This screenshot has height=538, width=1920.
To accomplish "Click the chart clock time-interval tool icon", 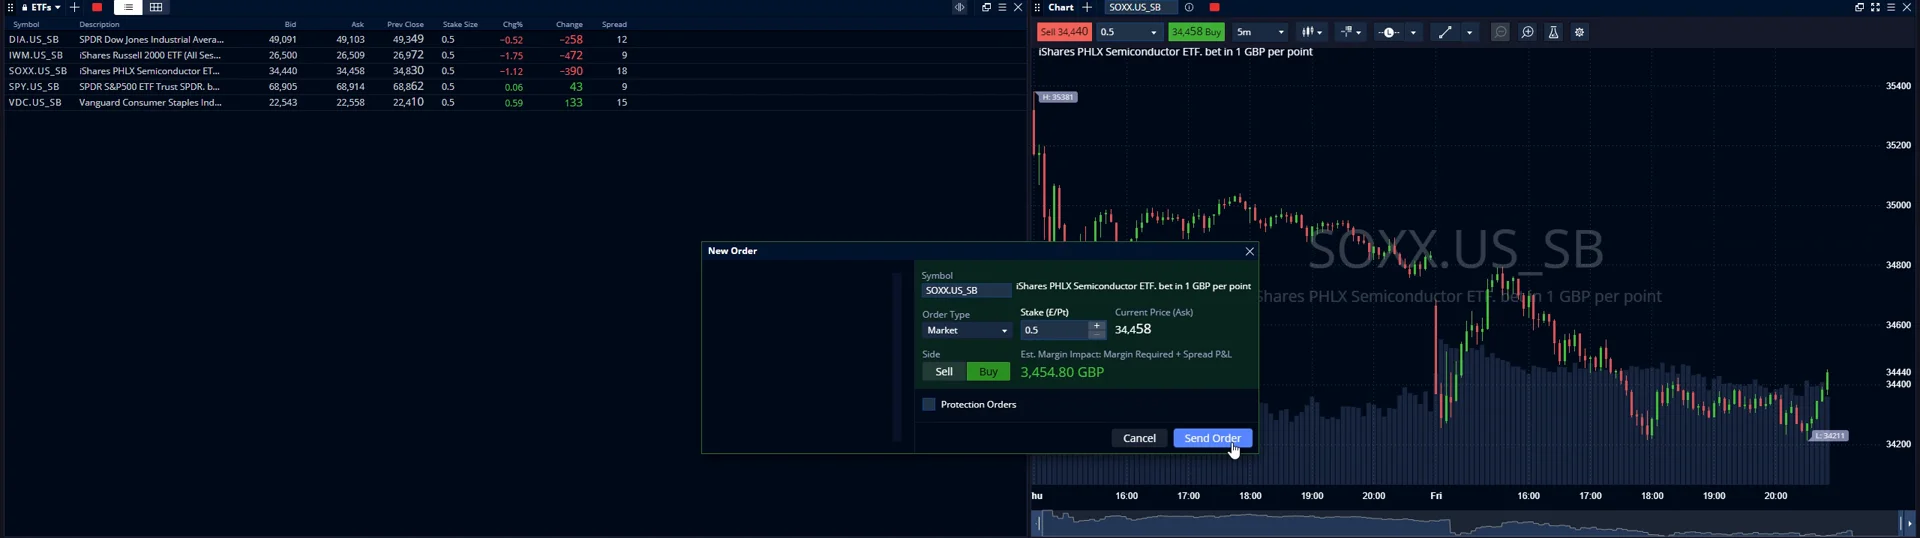I will coord(1389,32).
